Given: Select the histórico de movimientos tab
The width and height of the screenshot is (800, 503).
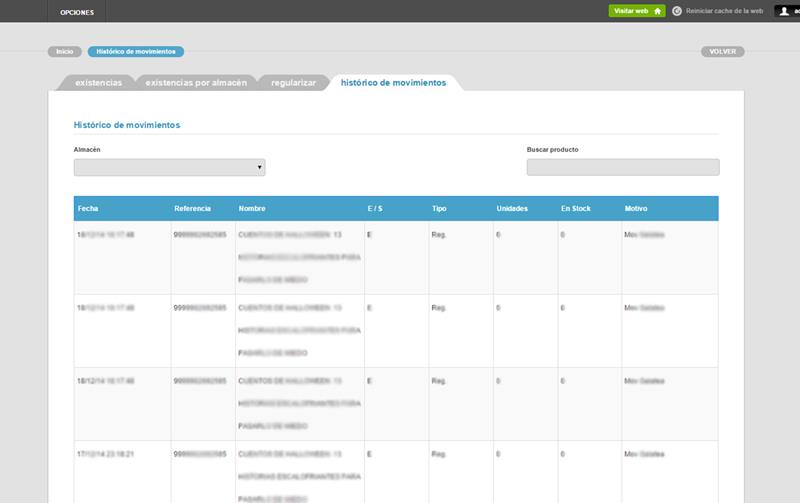Looking at the screenshot, I should pos(393,83).
